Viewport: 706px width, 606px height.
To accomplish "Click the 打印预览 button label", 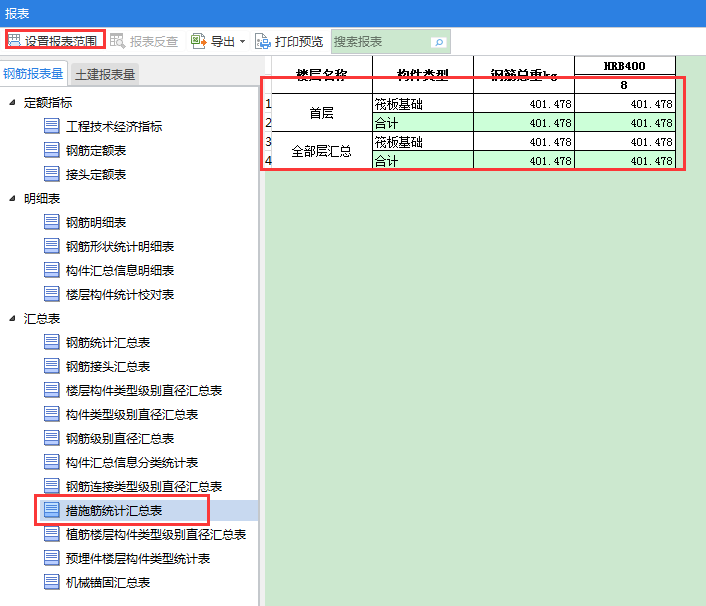I will [x=299, y=41].
